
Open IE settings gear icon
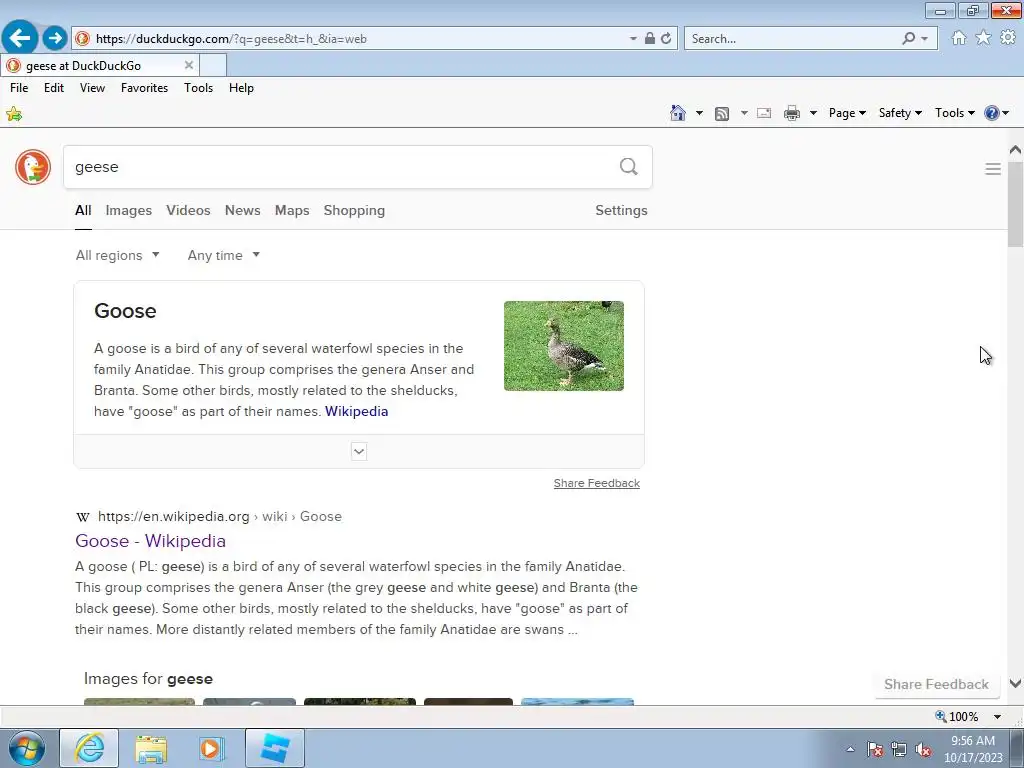click(1008, 38)
